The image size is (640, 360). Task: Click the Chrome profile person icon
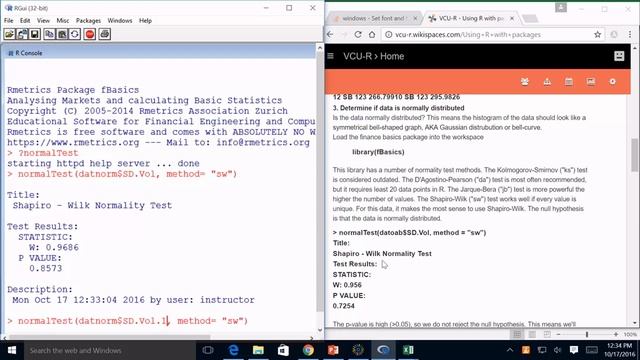click(561, 7)
